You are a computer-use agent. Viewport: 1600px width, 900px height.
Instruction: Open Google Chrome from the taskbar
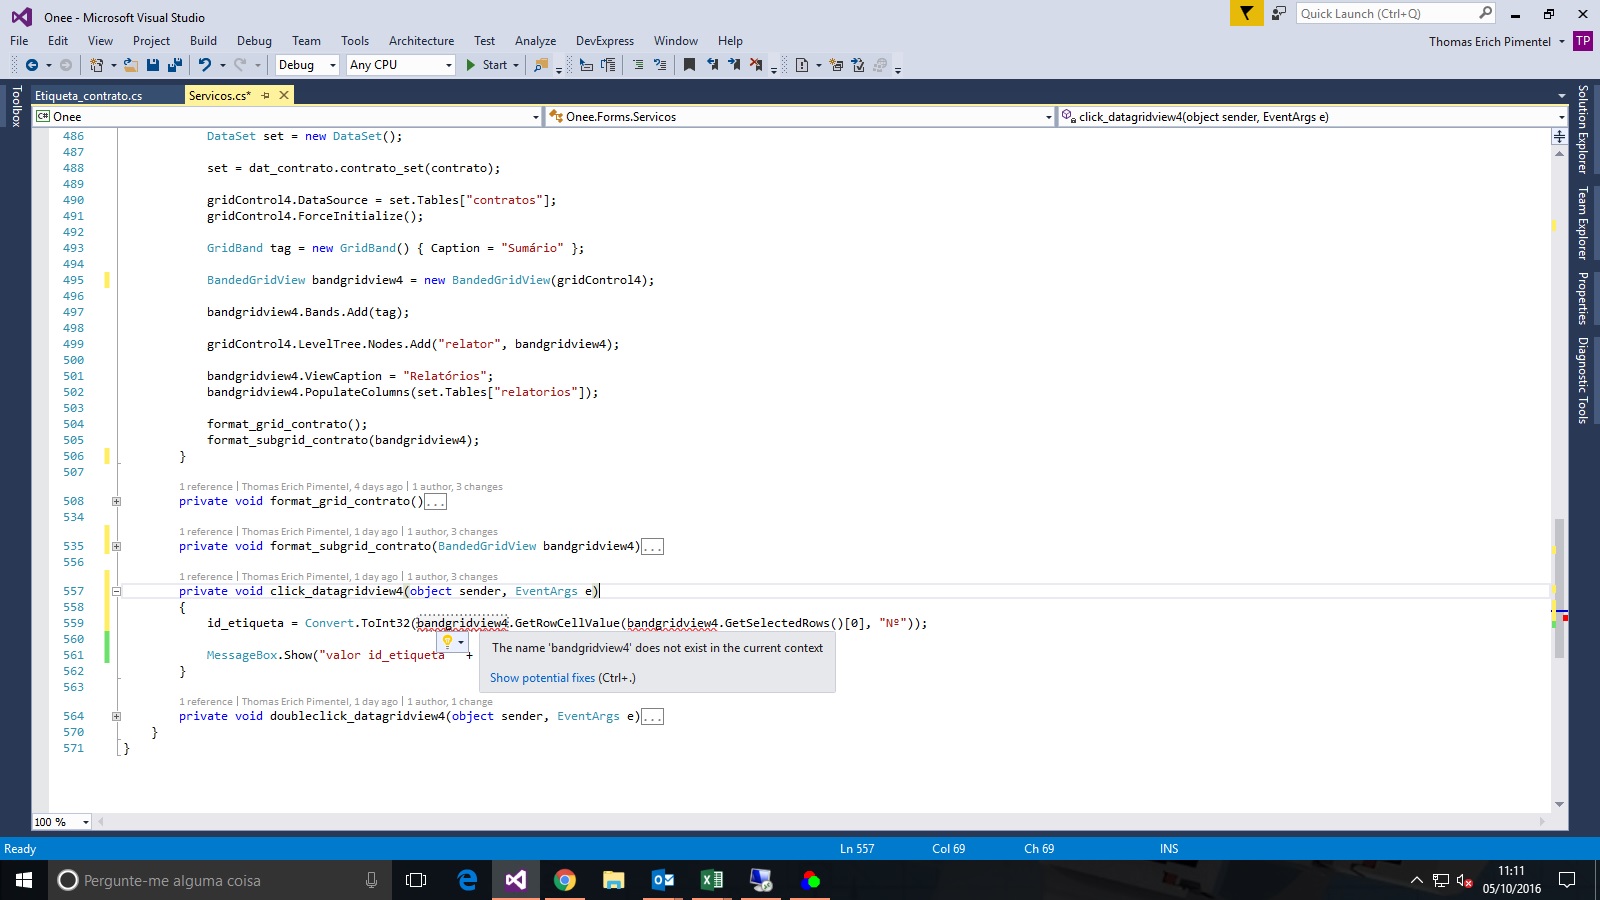point(565,880)
